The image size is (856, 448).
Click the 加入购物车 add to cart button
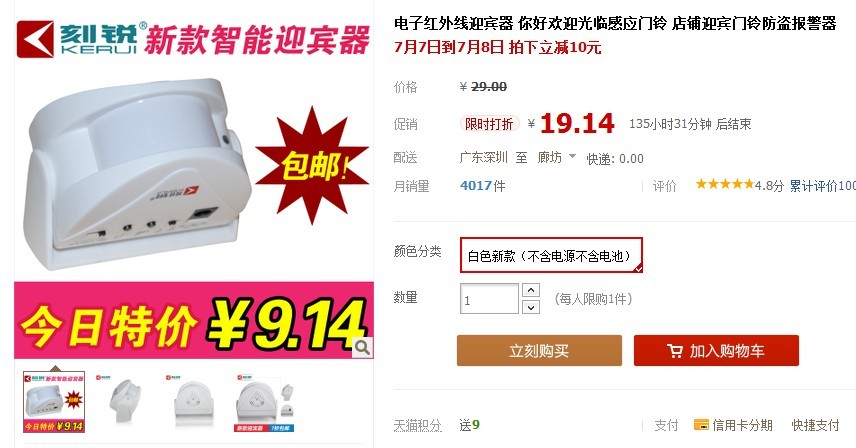point(716,350)
